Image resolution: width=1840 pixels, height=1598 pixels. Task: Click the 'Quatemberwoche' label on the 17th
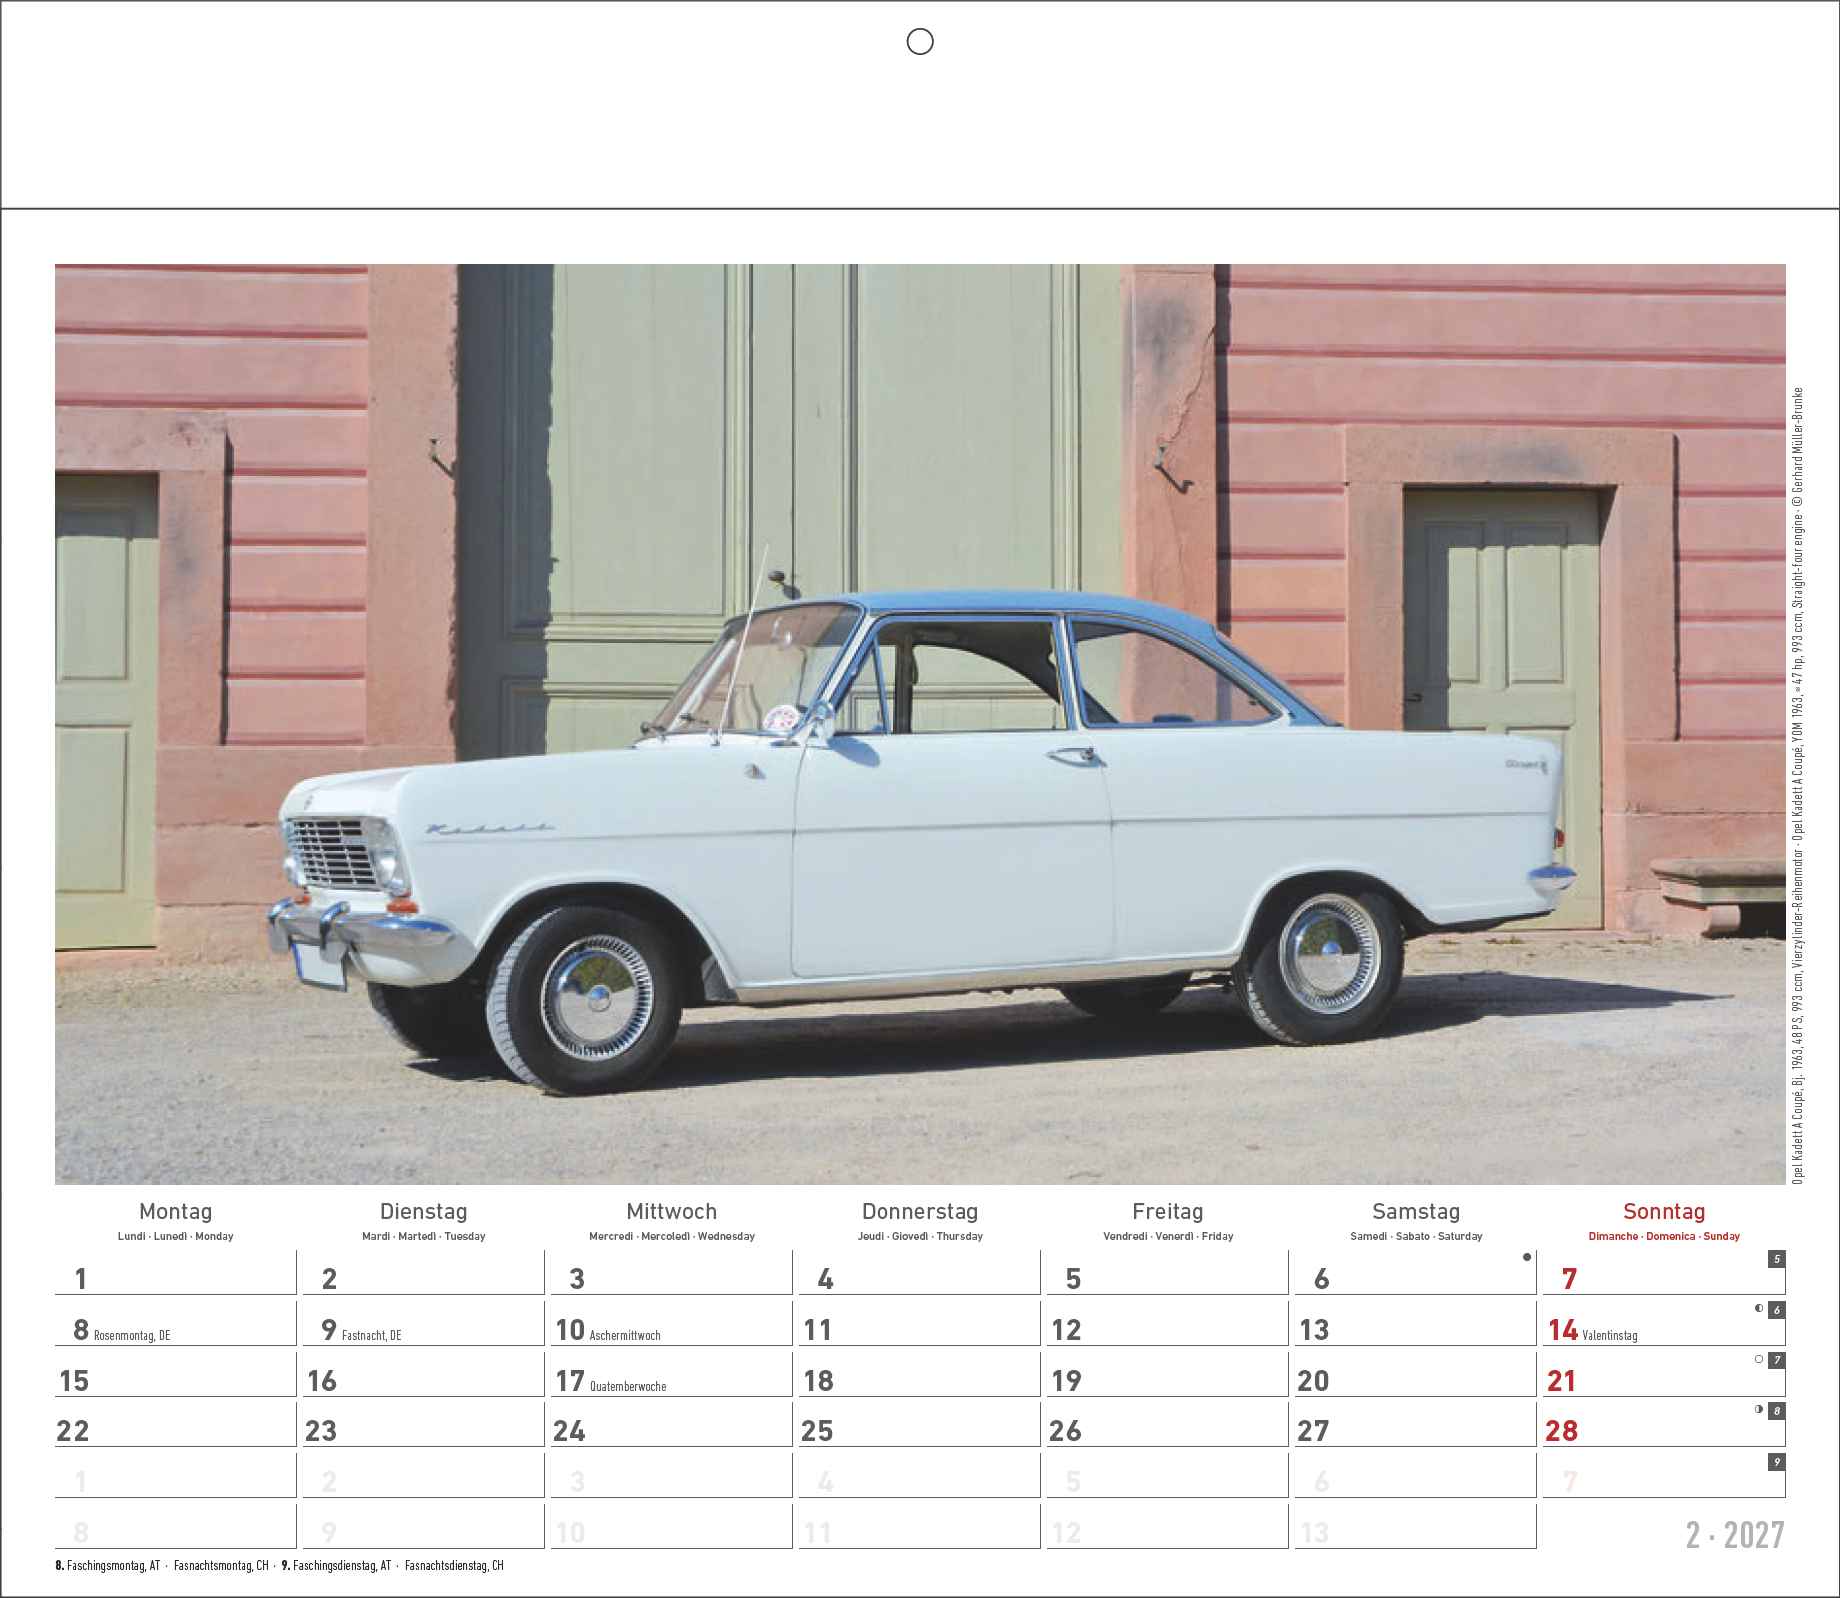pyautogui.click(x=628, y=1386)
